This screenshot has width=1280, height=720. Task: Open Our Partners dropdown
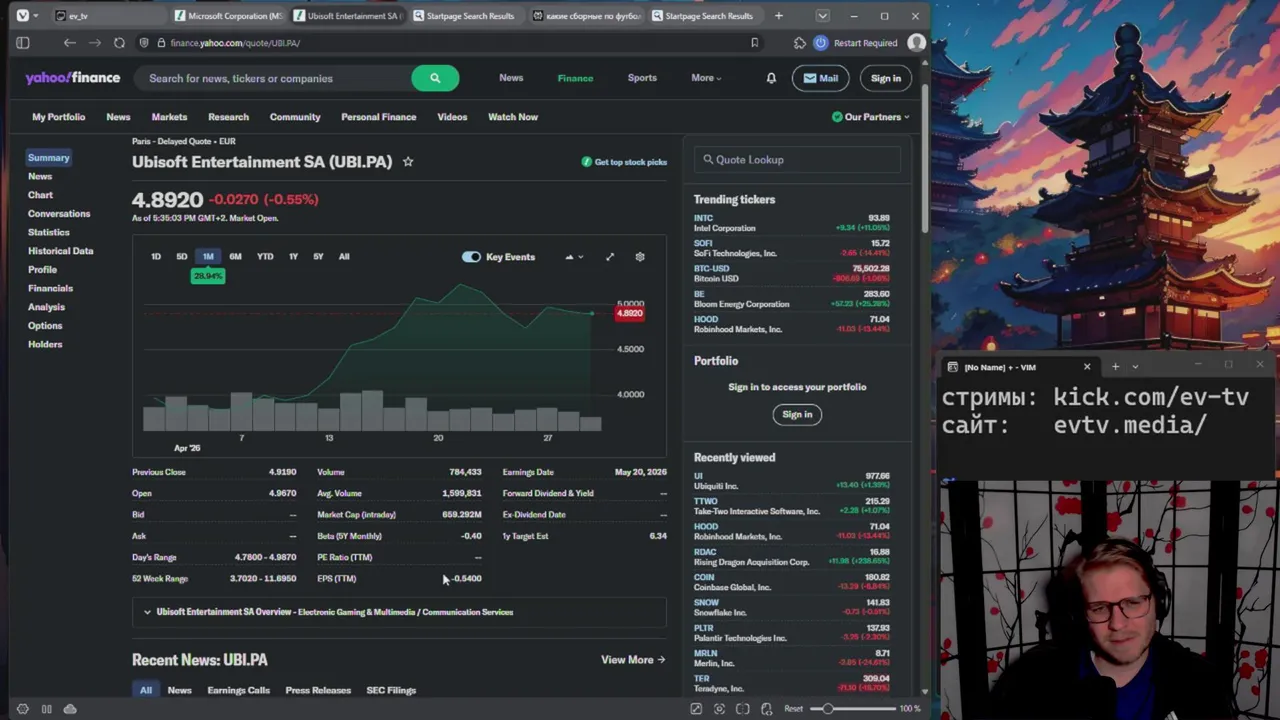(871, 117)
